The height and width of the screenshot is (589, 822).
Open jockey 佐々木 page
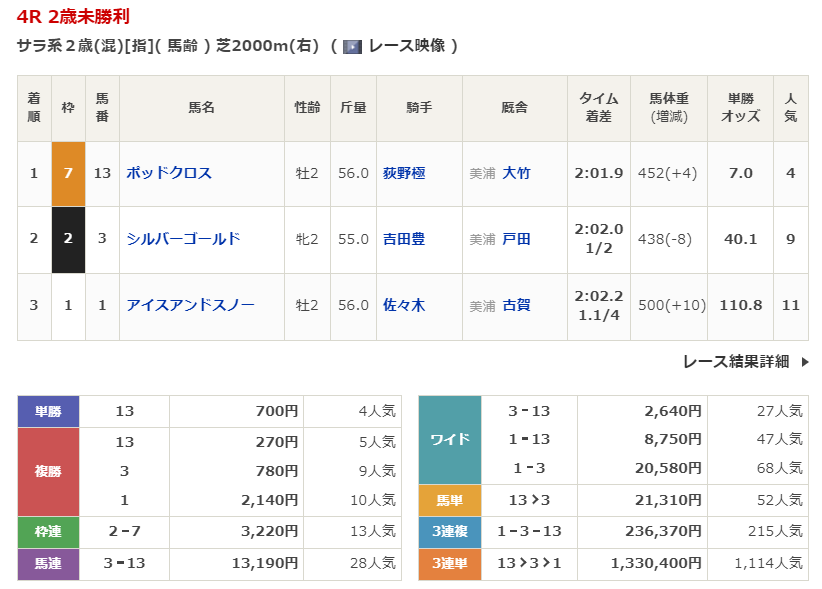click(x=404, y=305)
